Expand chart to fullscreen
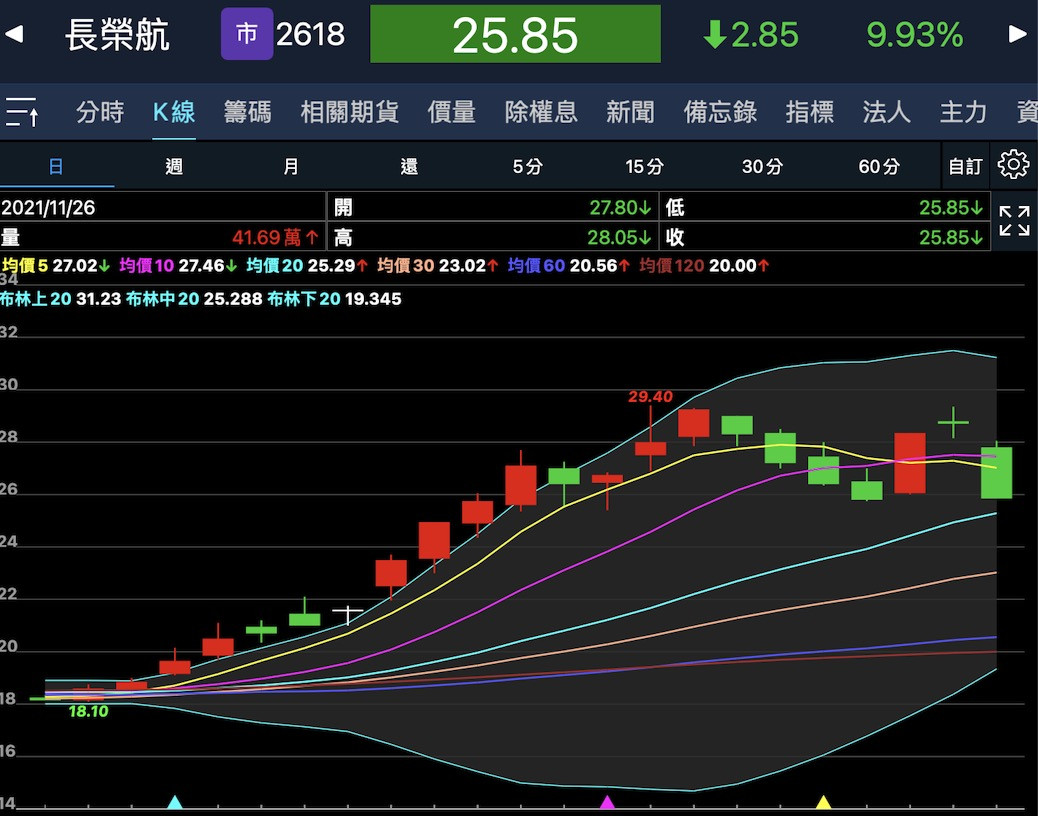Image resolution: width=1038 pixels, height=816 pixels. pos(1014,221)
